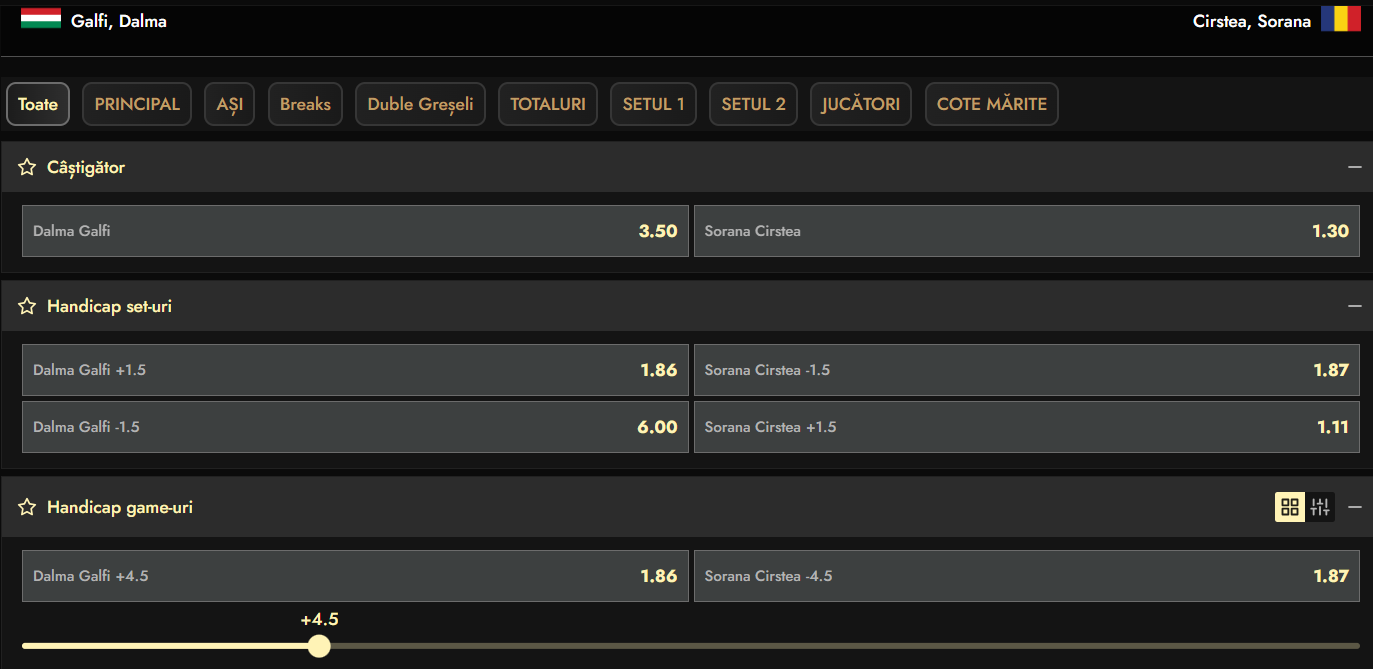Viewport: 1373px width, 669px height.
Task: Select Sorana Cirstea +1.5 sets at 1.11
Action: pos(1026,427)
